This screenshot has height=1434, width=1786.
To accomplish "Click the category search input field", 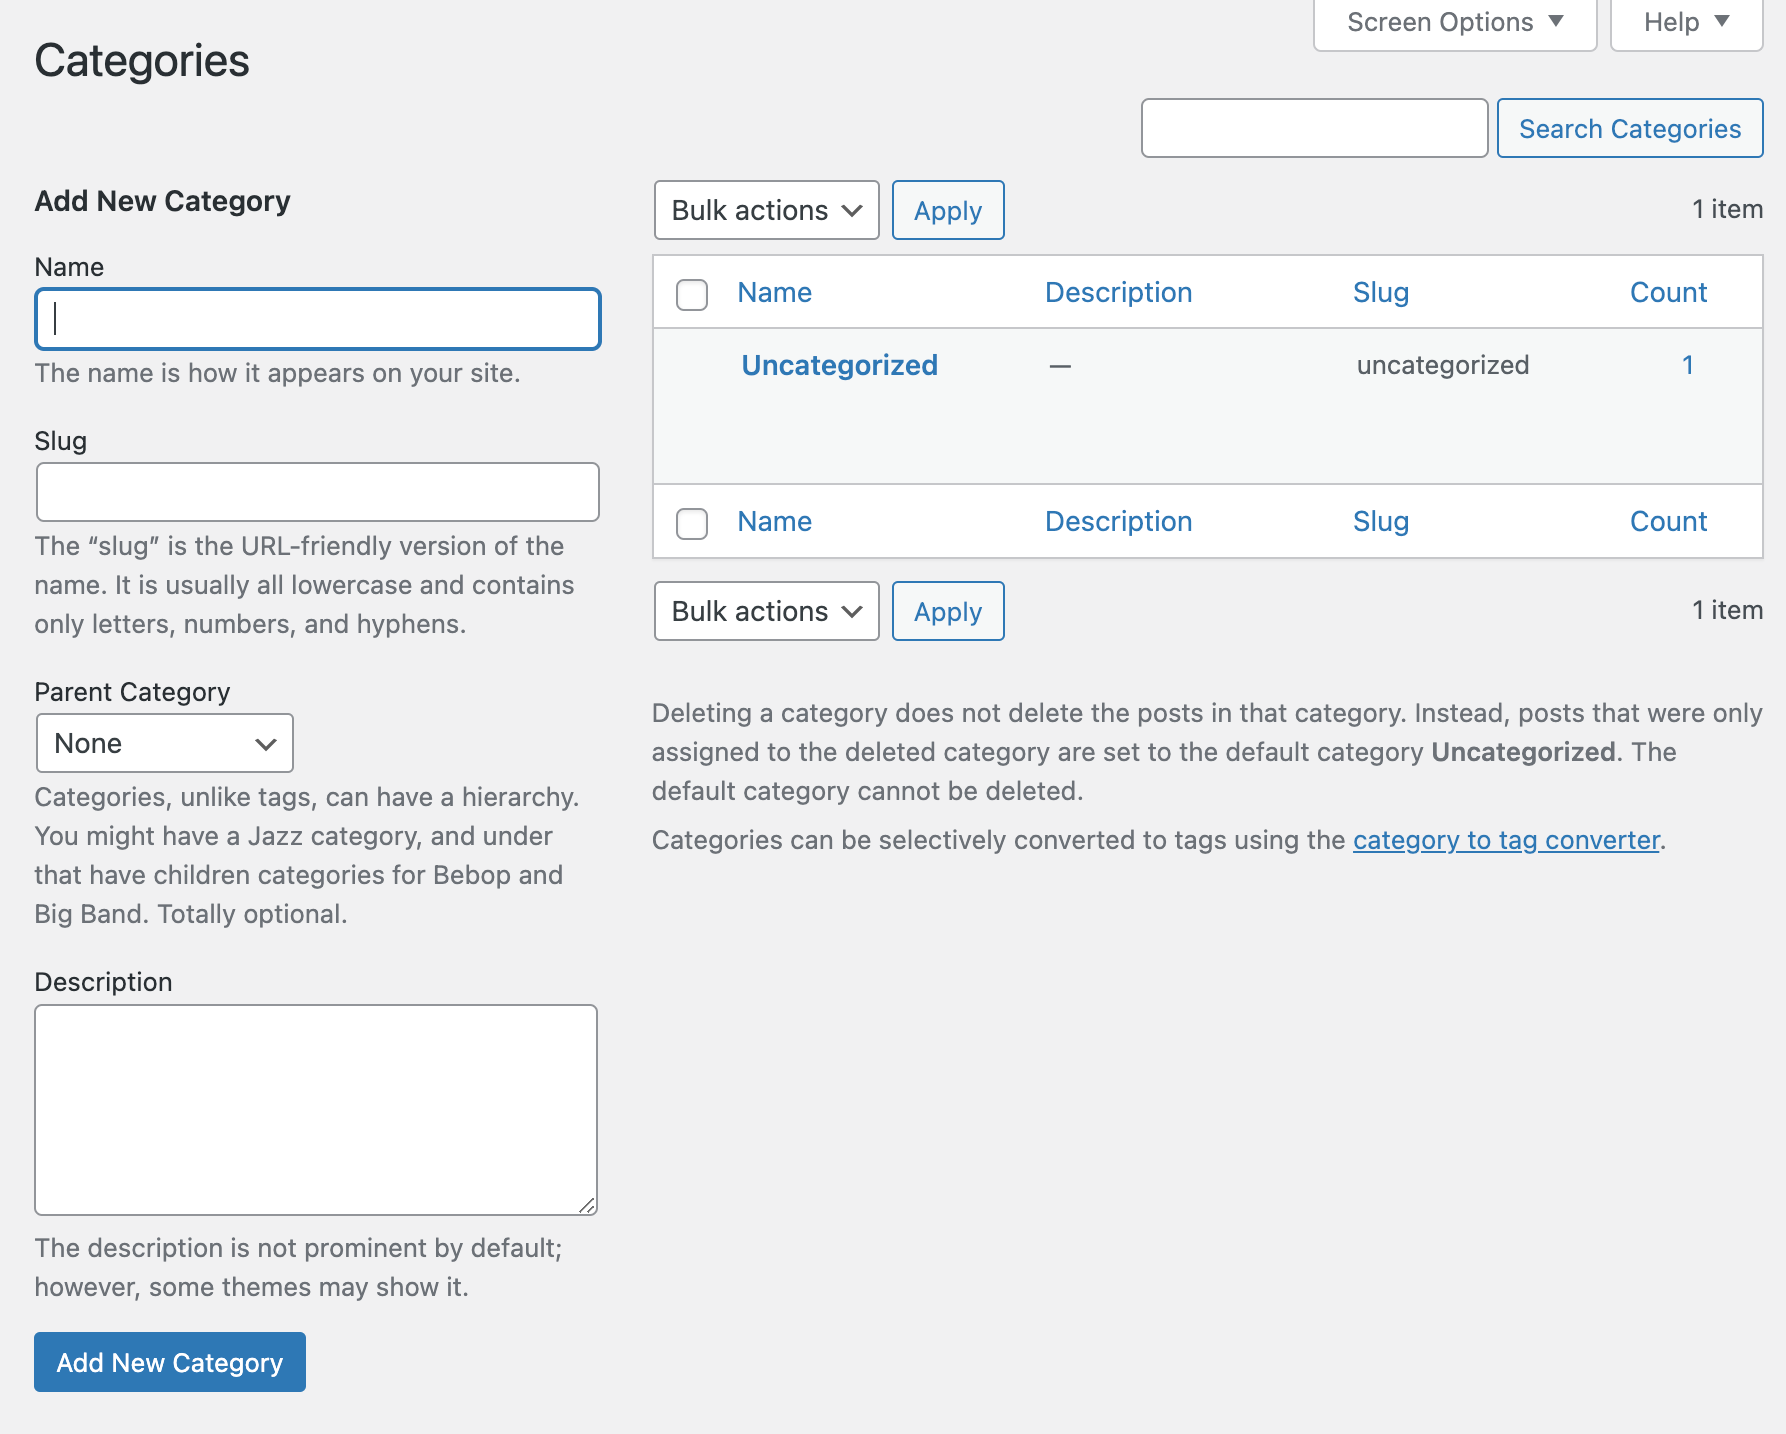I will [1314, 128].
